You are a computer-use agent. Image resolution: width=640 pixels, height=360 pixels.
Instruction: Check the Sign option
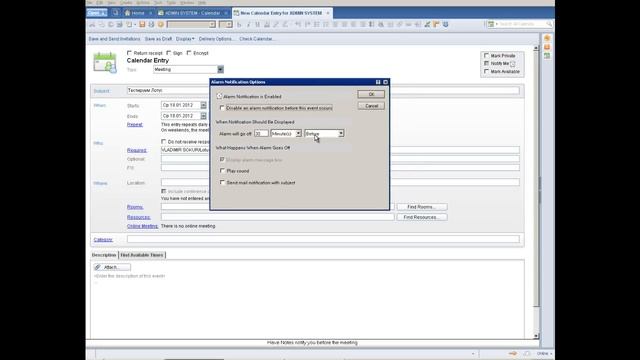[169, 53]
